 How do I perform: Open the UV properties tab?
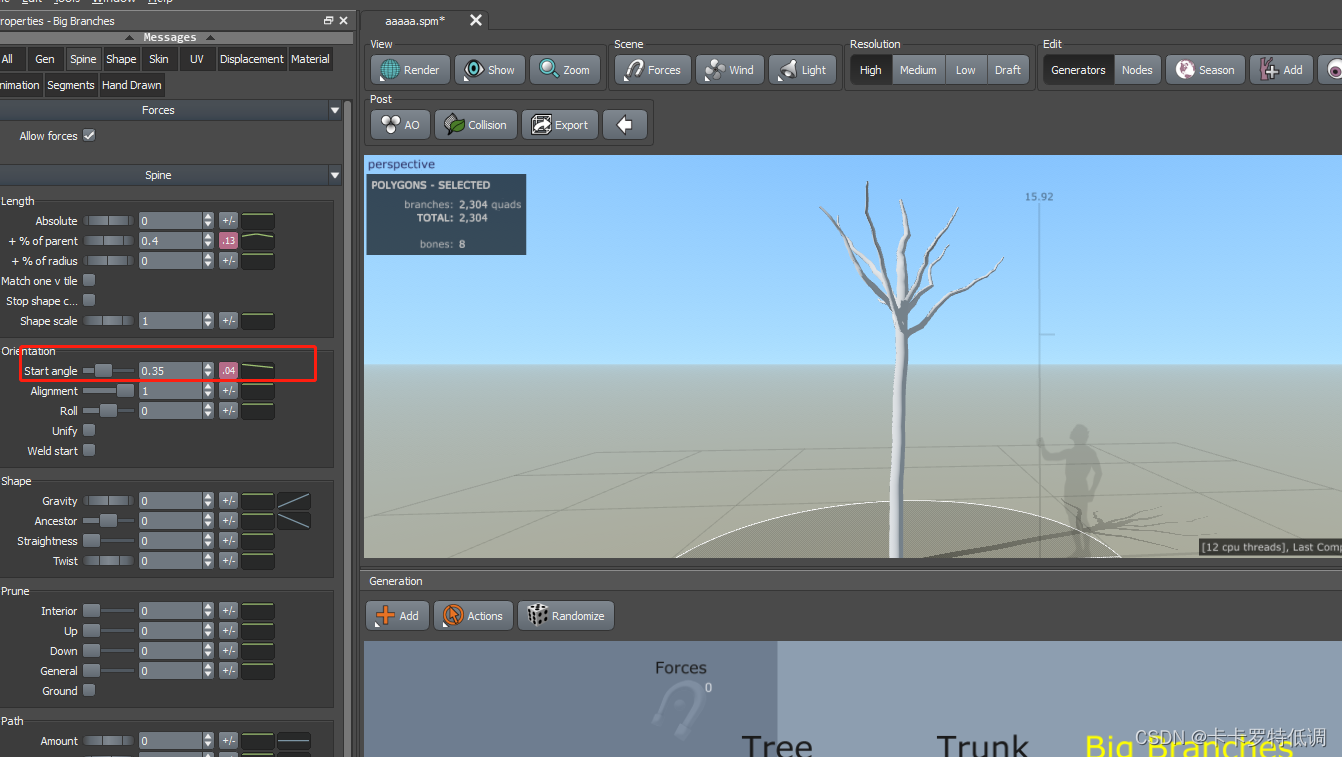(x=196, y=60)
